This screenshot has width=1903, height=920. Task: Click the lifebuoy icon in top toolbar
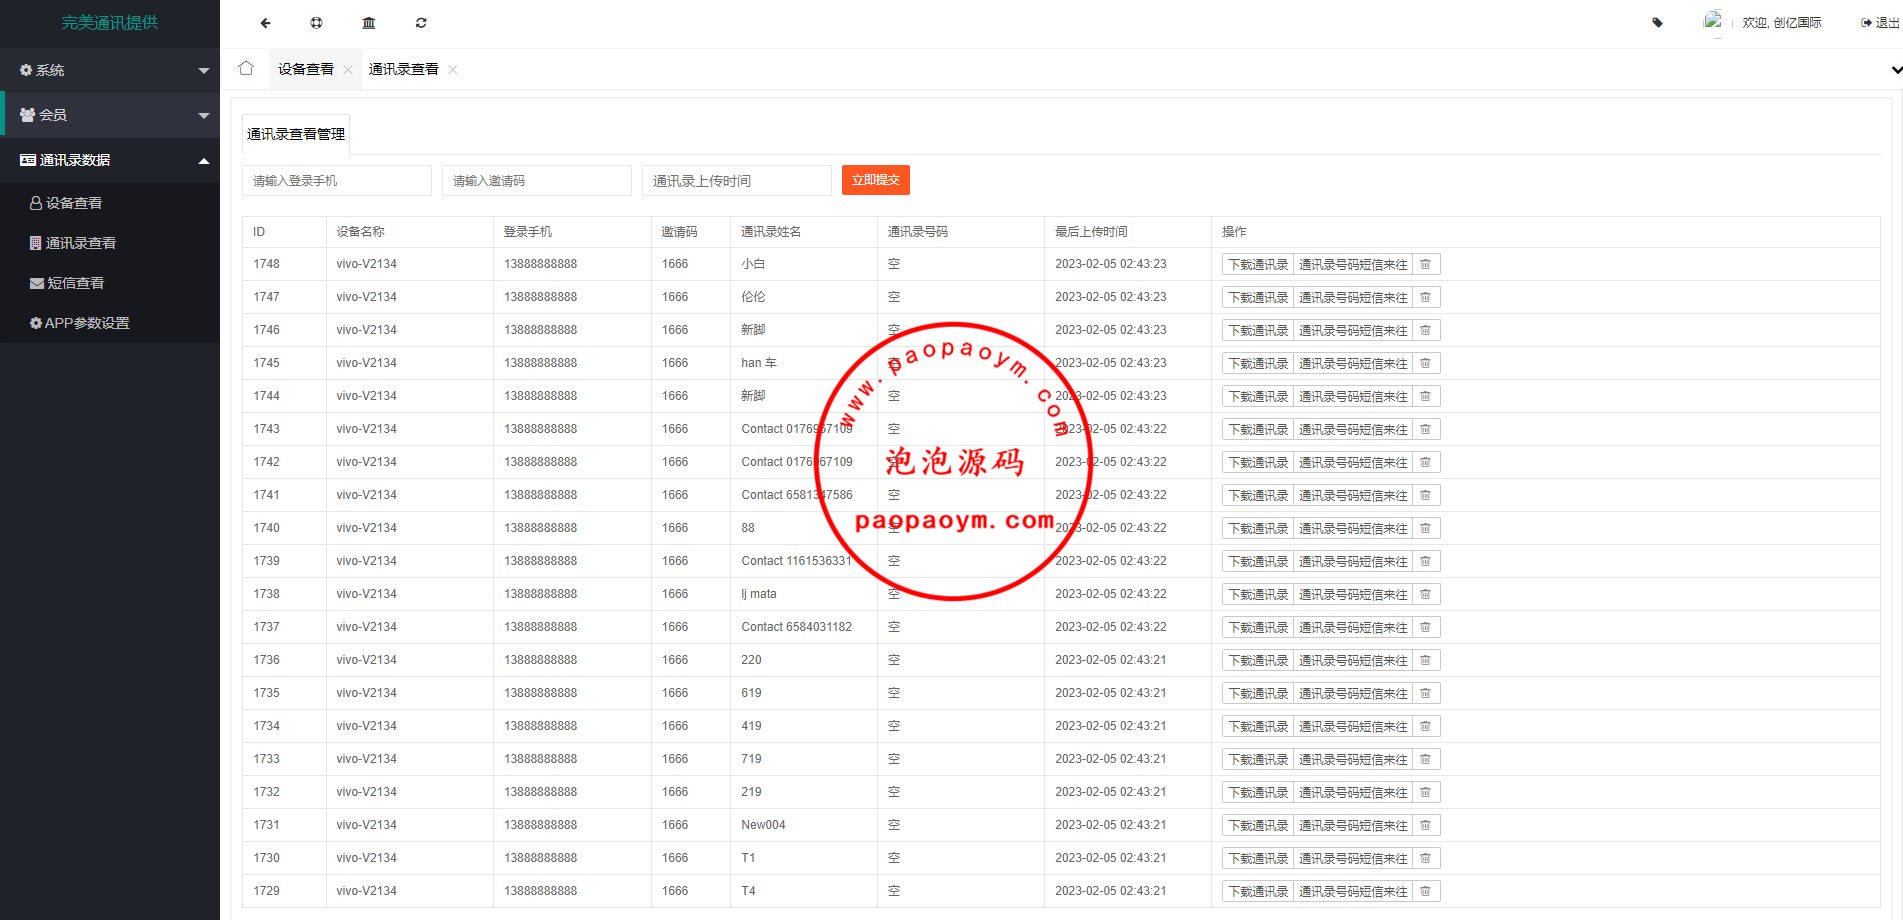316,23
